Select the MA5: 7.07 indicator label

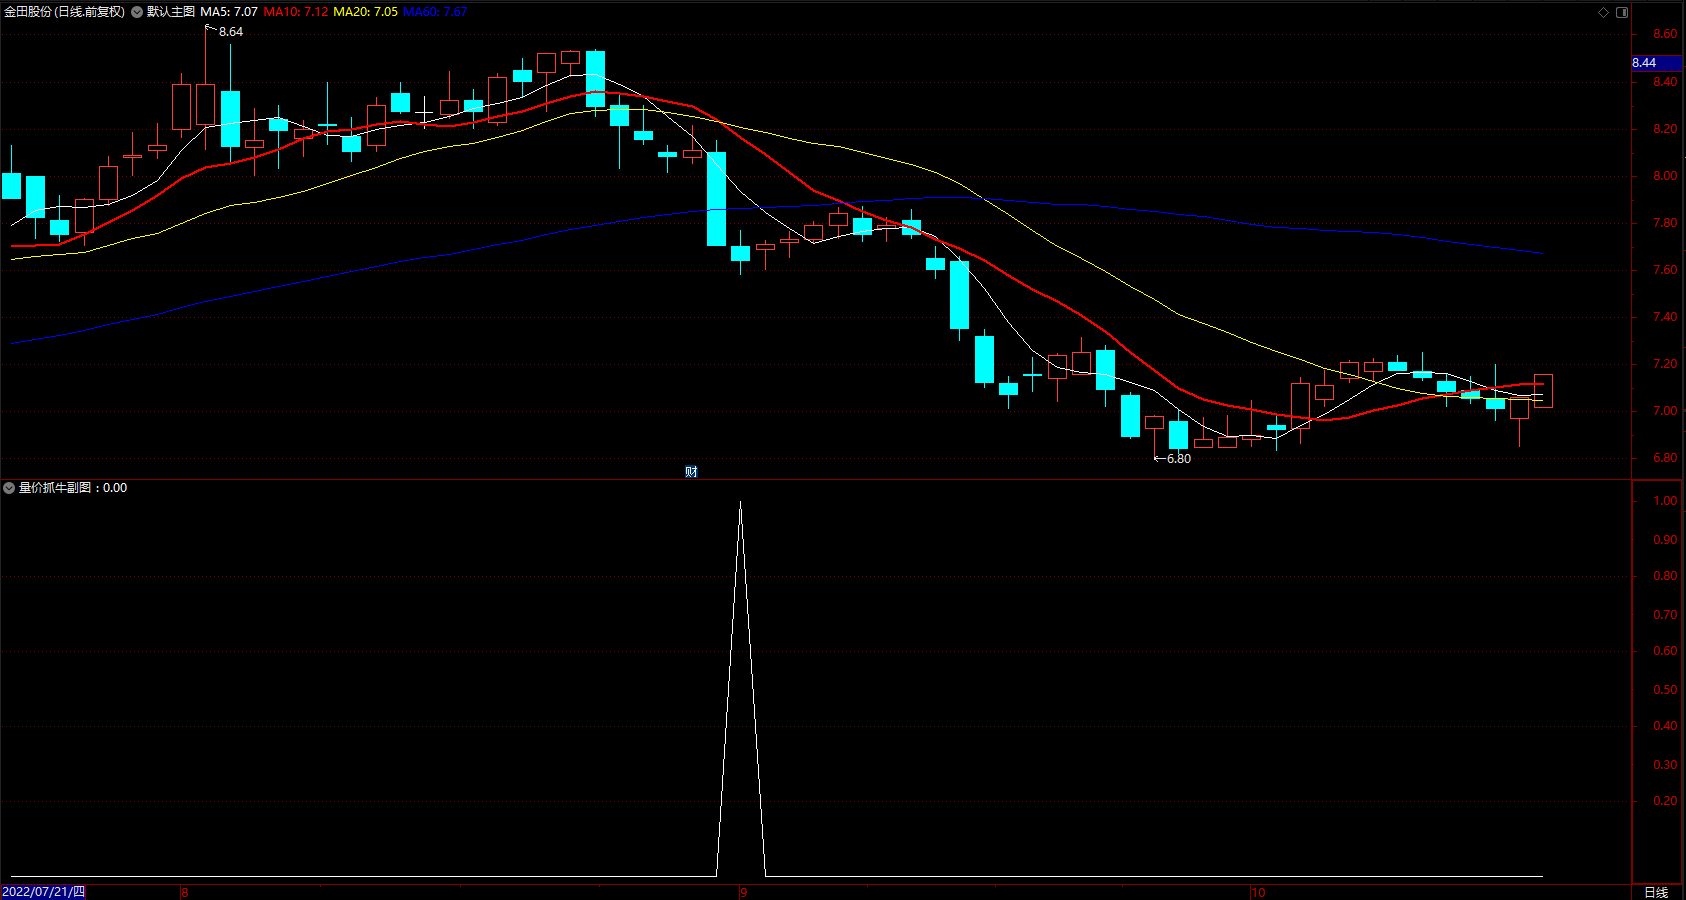click(x=229, y=12)
